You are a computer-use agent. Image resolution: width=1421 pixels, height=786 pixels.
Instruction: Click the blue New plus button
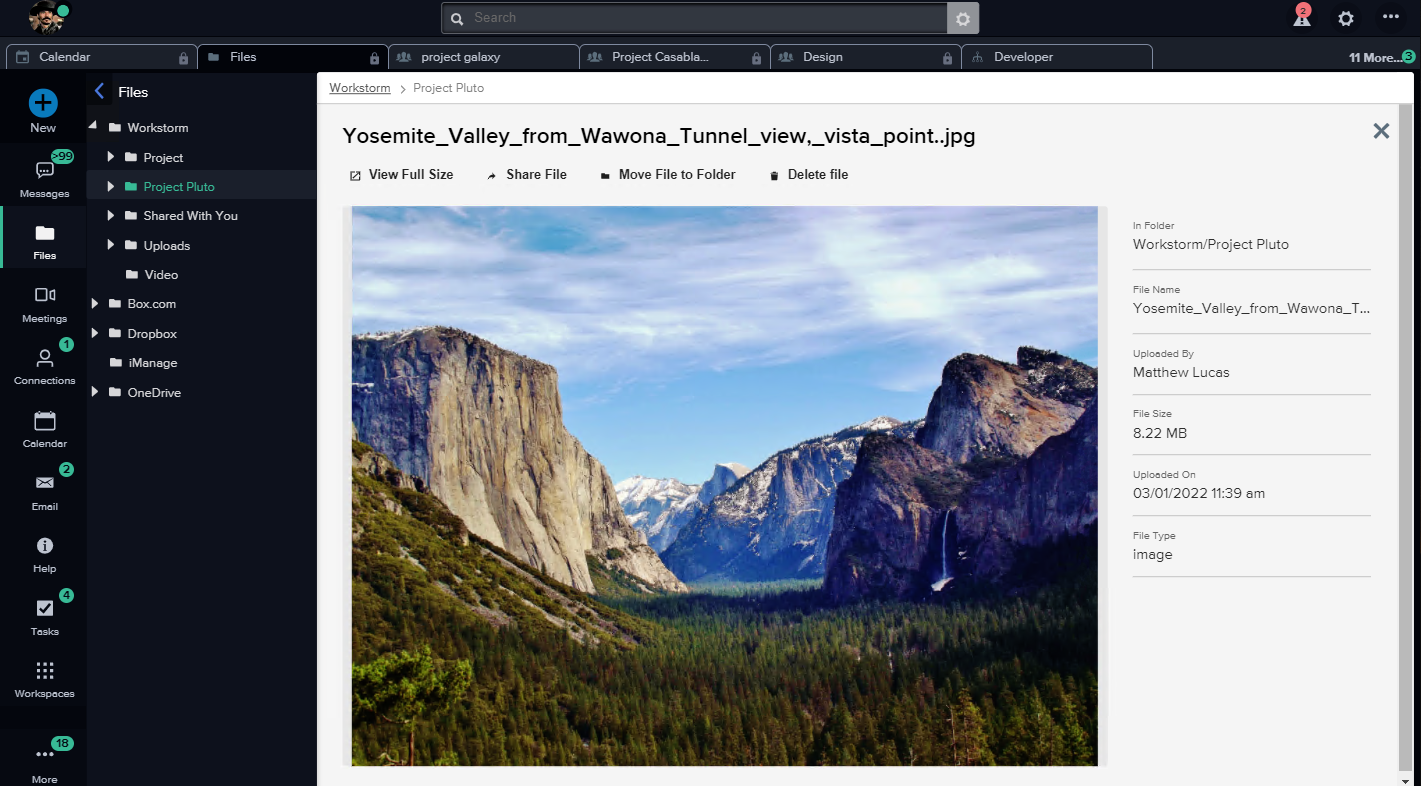[43, 102]
